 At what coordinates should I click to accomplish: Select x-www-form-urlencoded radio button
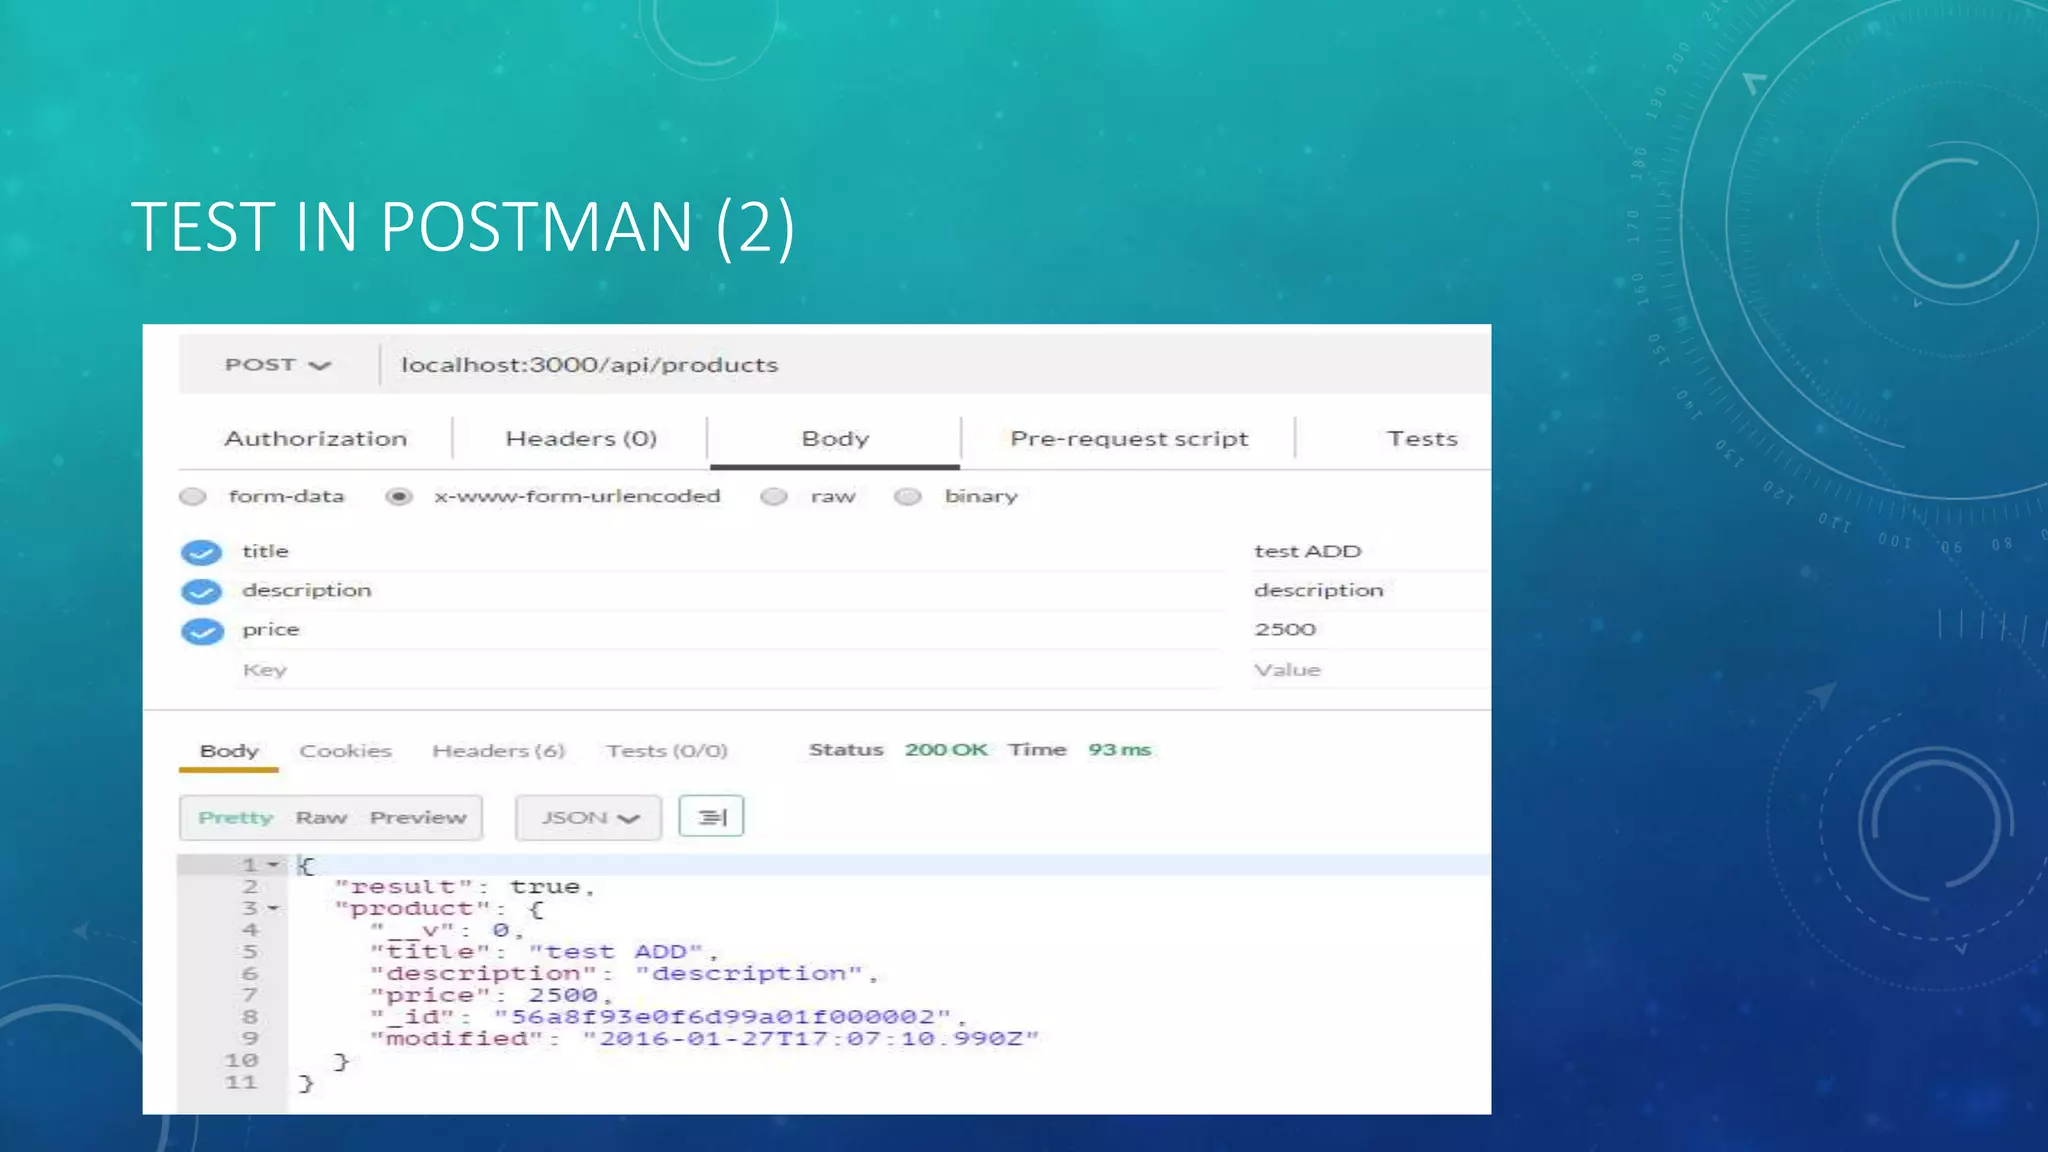(x=399, y=496)
